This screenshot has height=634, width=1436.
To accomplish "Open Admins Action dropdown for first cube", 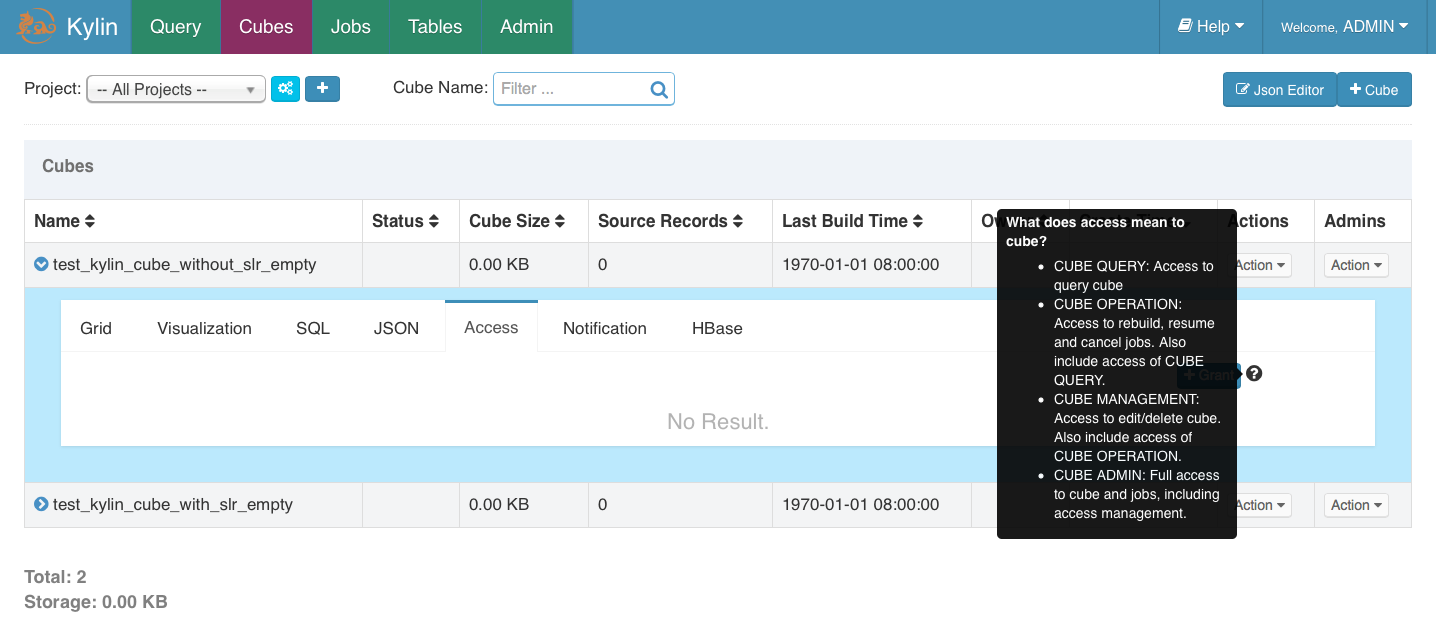I will point(1357,265).
